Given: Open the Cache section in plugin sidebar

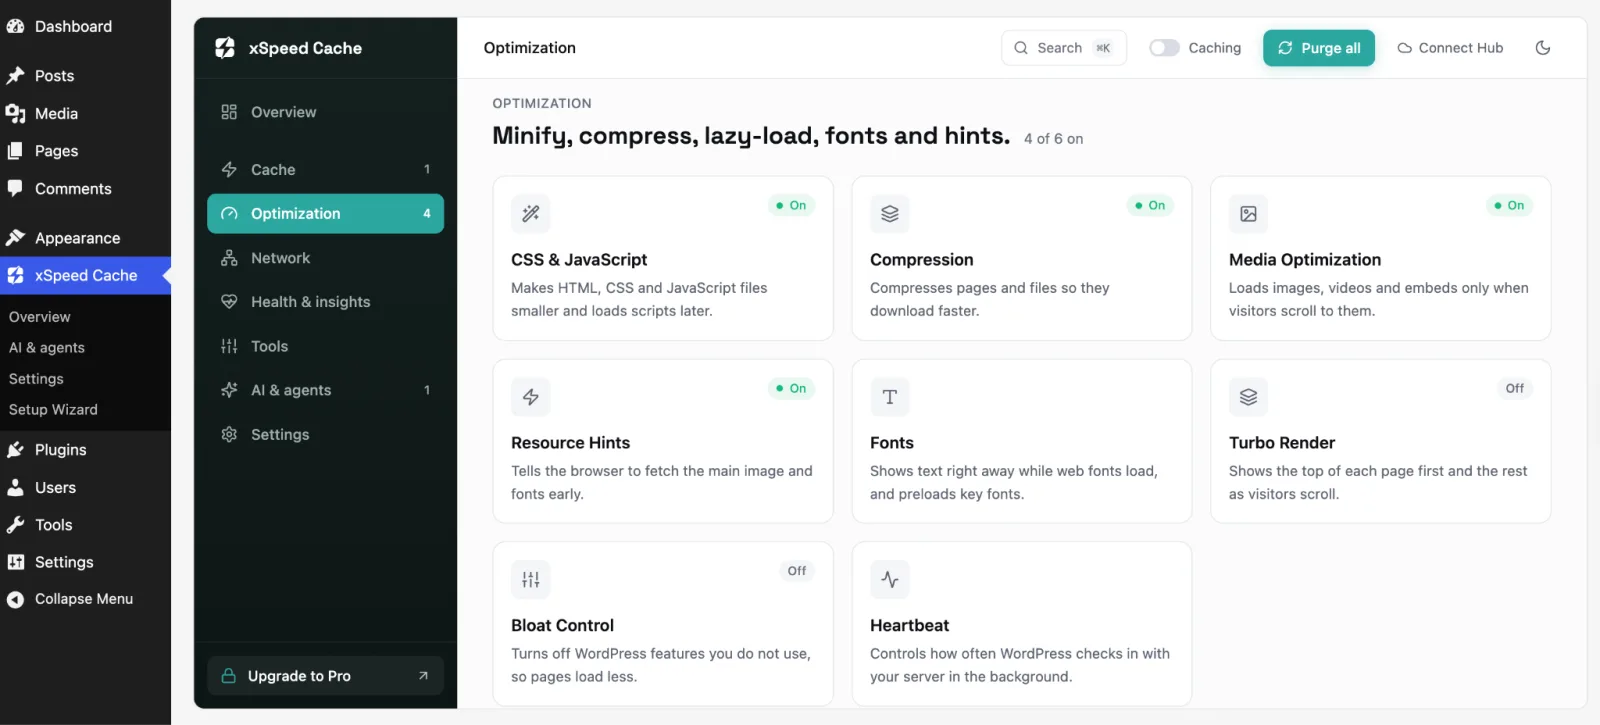Looking at the screenshot, I should click(325, 170).
